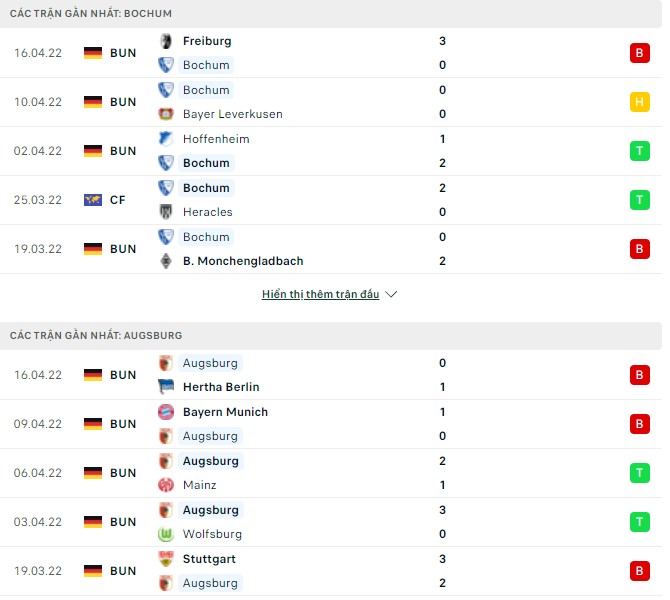Open the 'Hiển thị thêm trận đấu' link
Image resolution: width=670 pixels, height=600 pixels.
[x=320, y=295]
